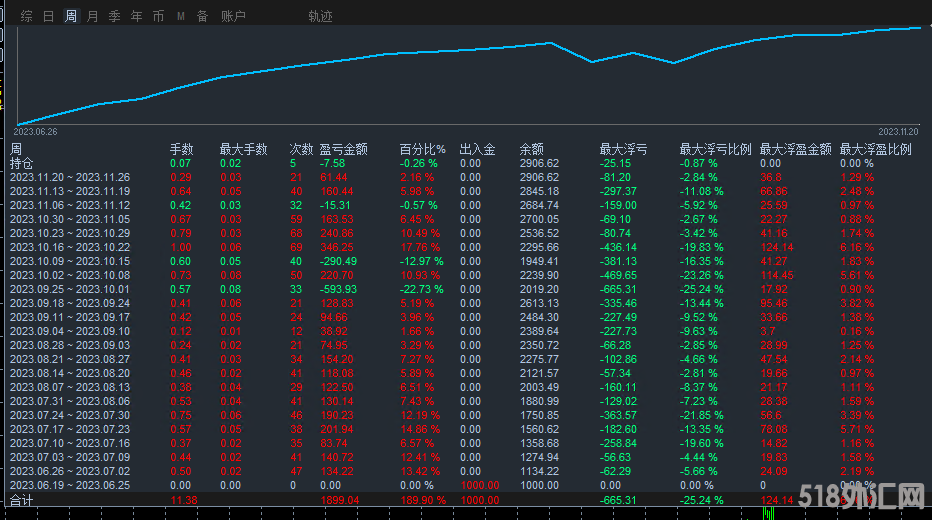Sort by the 手数 column header

181,149
